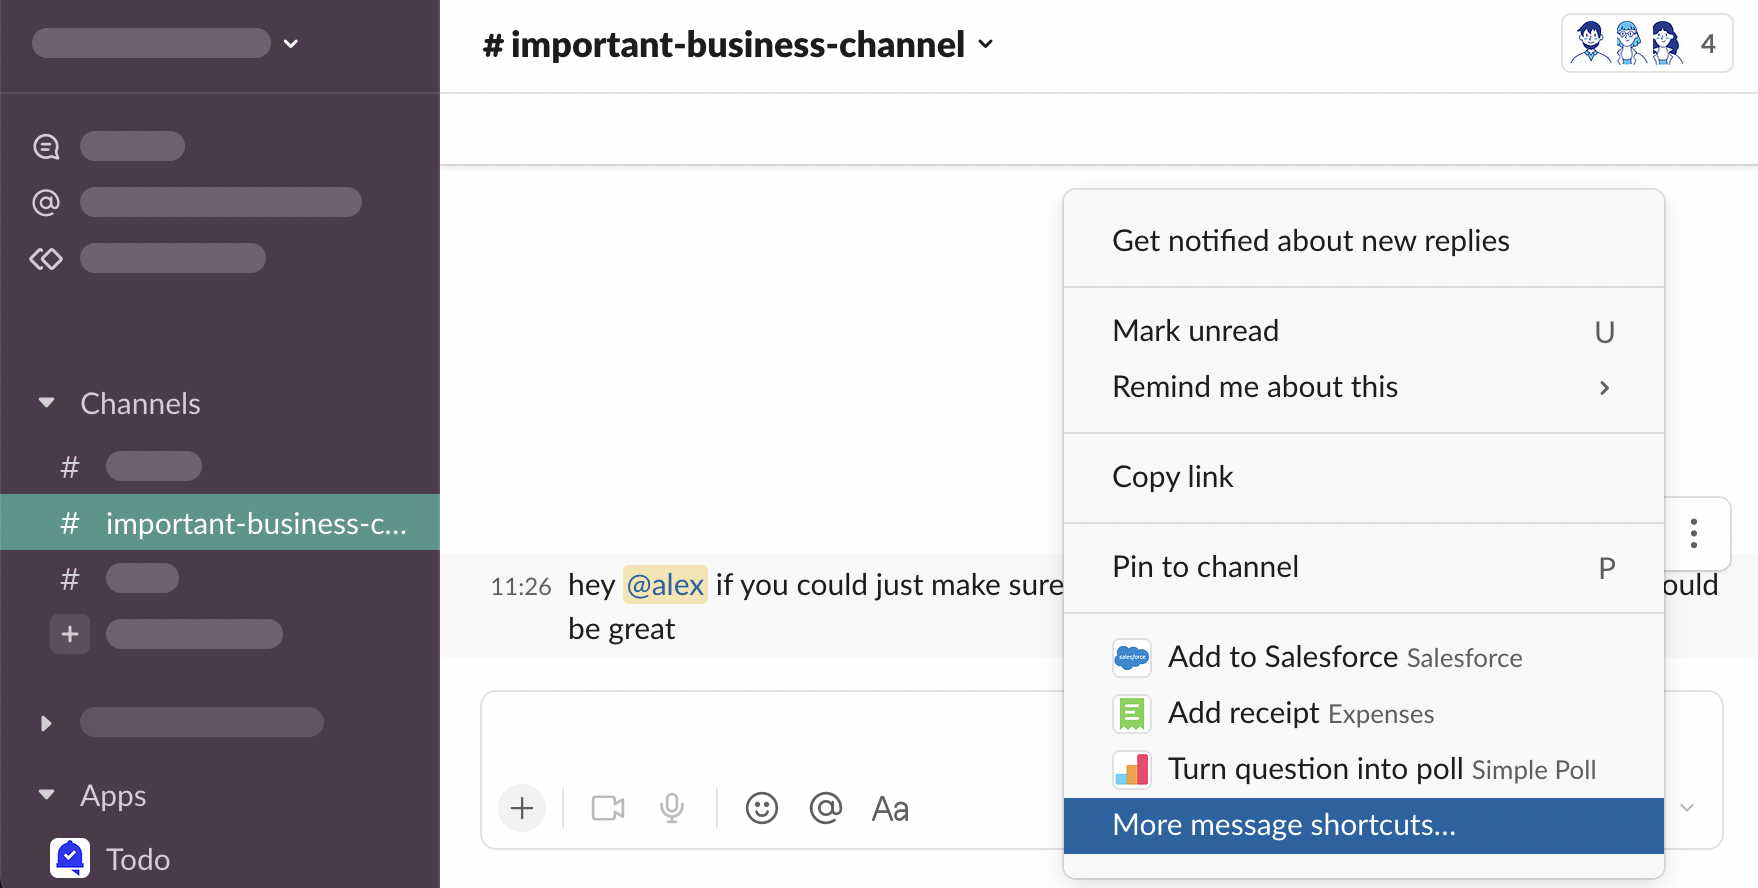Open the emoji picker
This screenshot has height=888, width=1758.
(762, 808)
